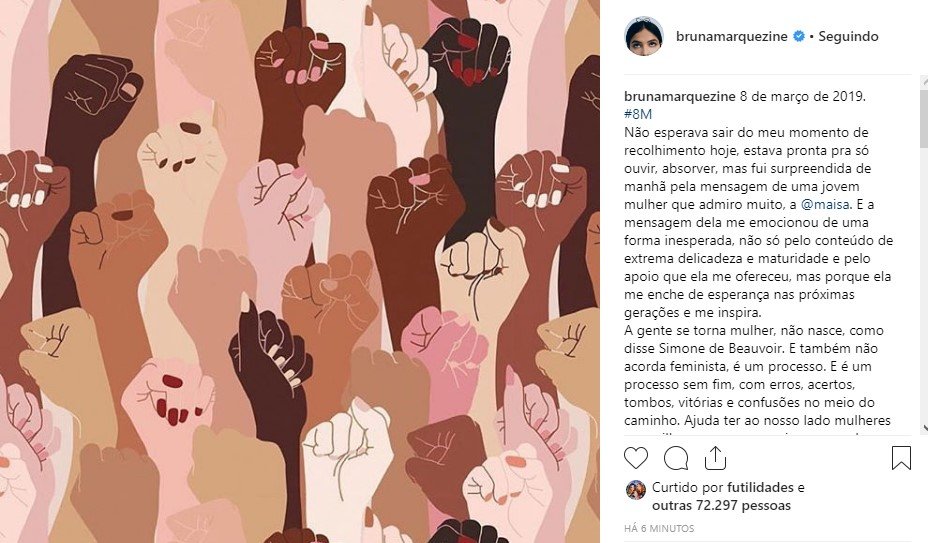The height and width of the screenshot is (543, 928).
Task: Click the scroll down arrow of the caption
Action: 924,428
